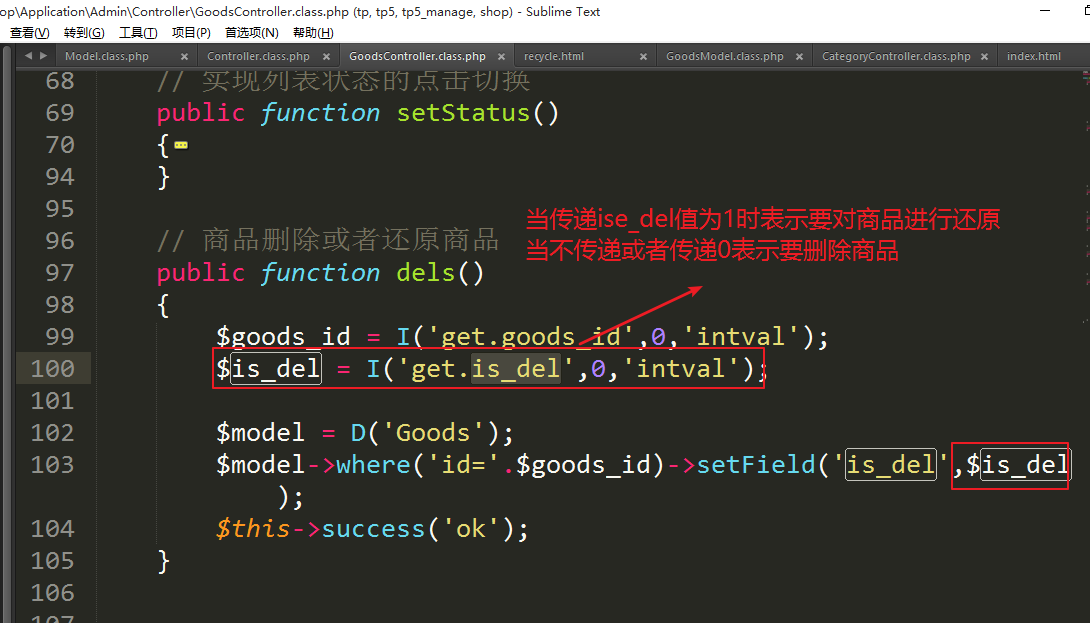Close the Model.class.php tab
1090x623 pixels.
pos(184,57)
